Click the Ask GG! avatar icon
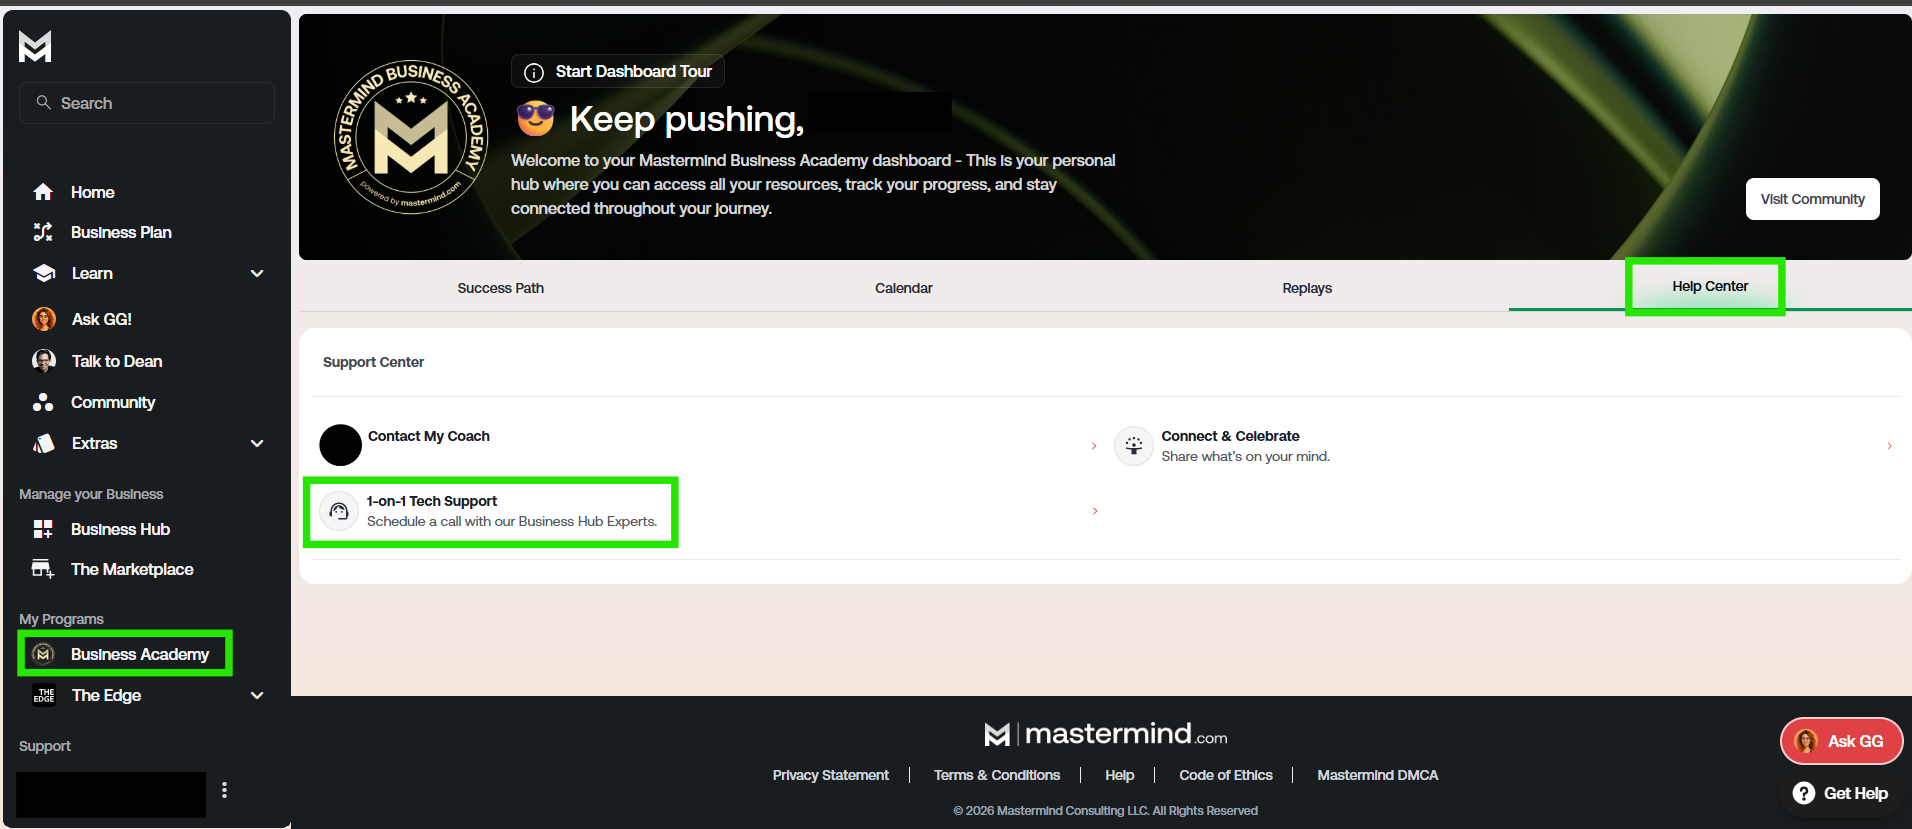 [44, 319]
